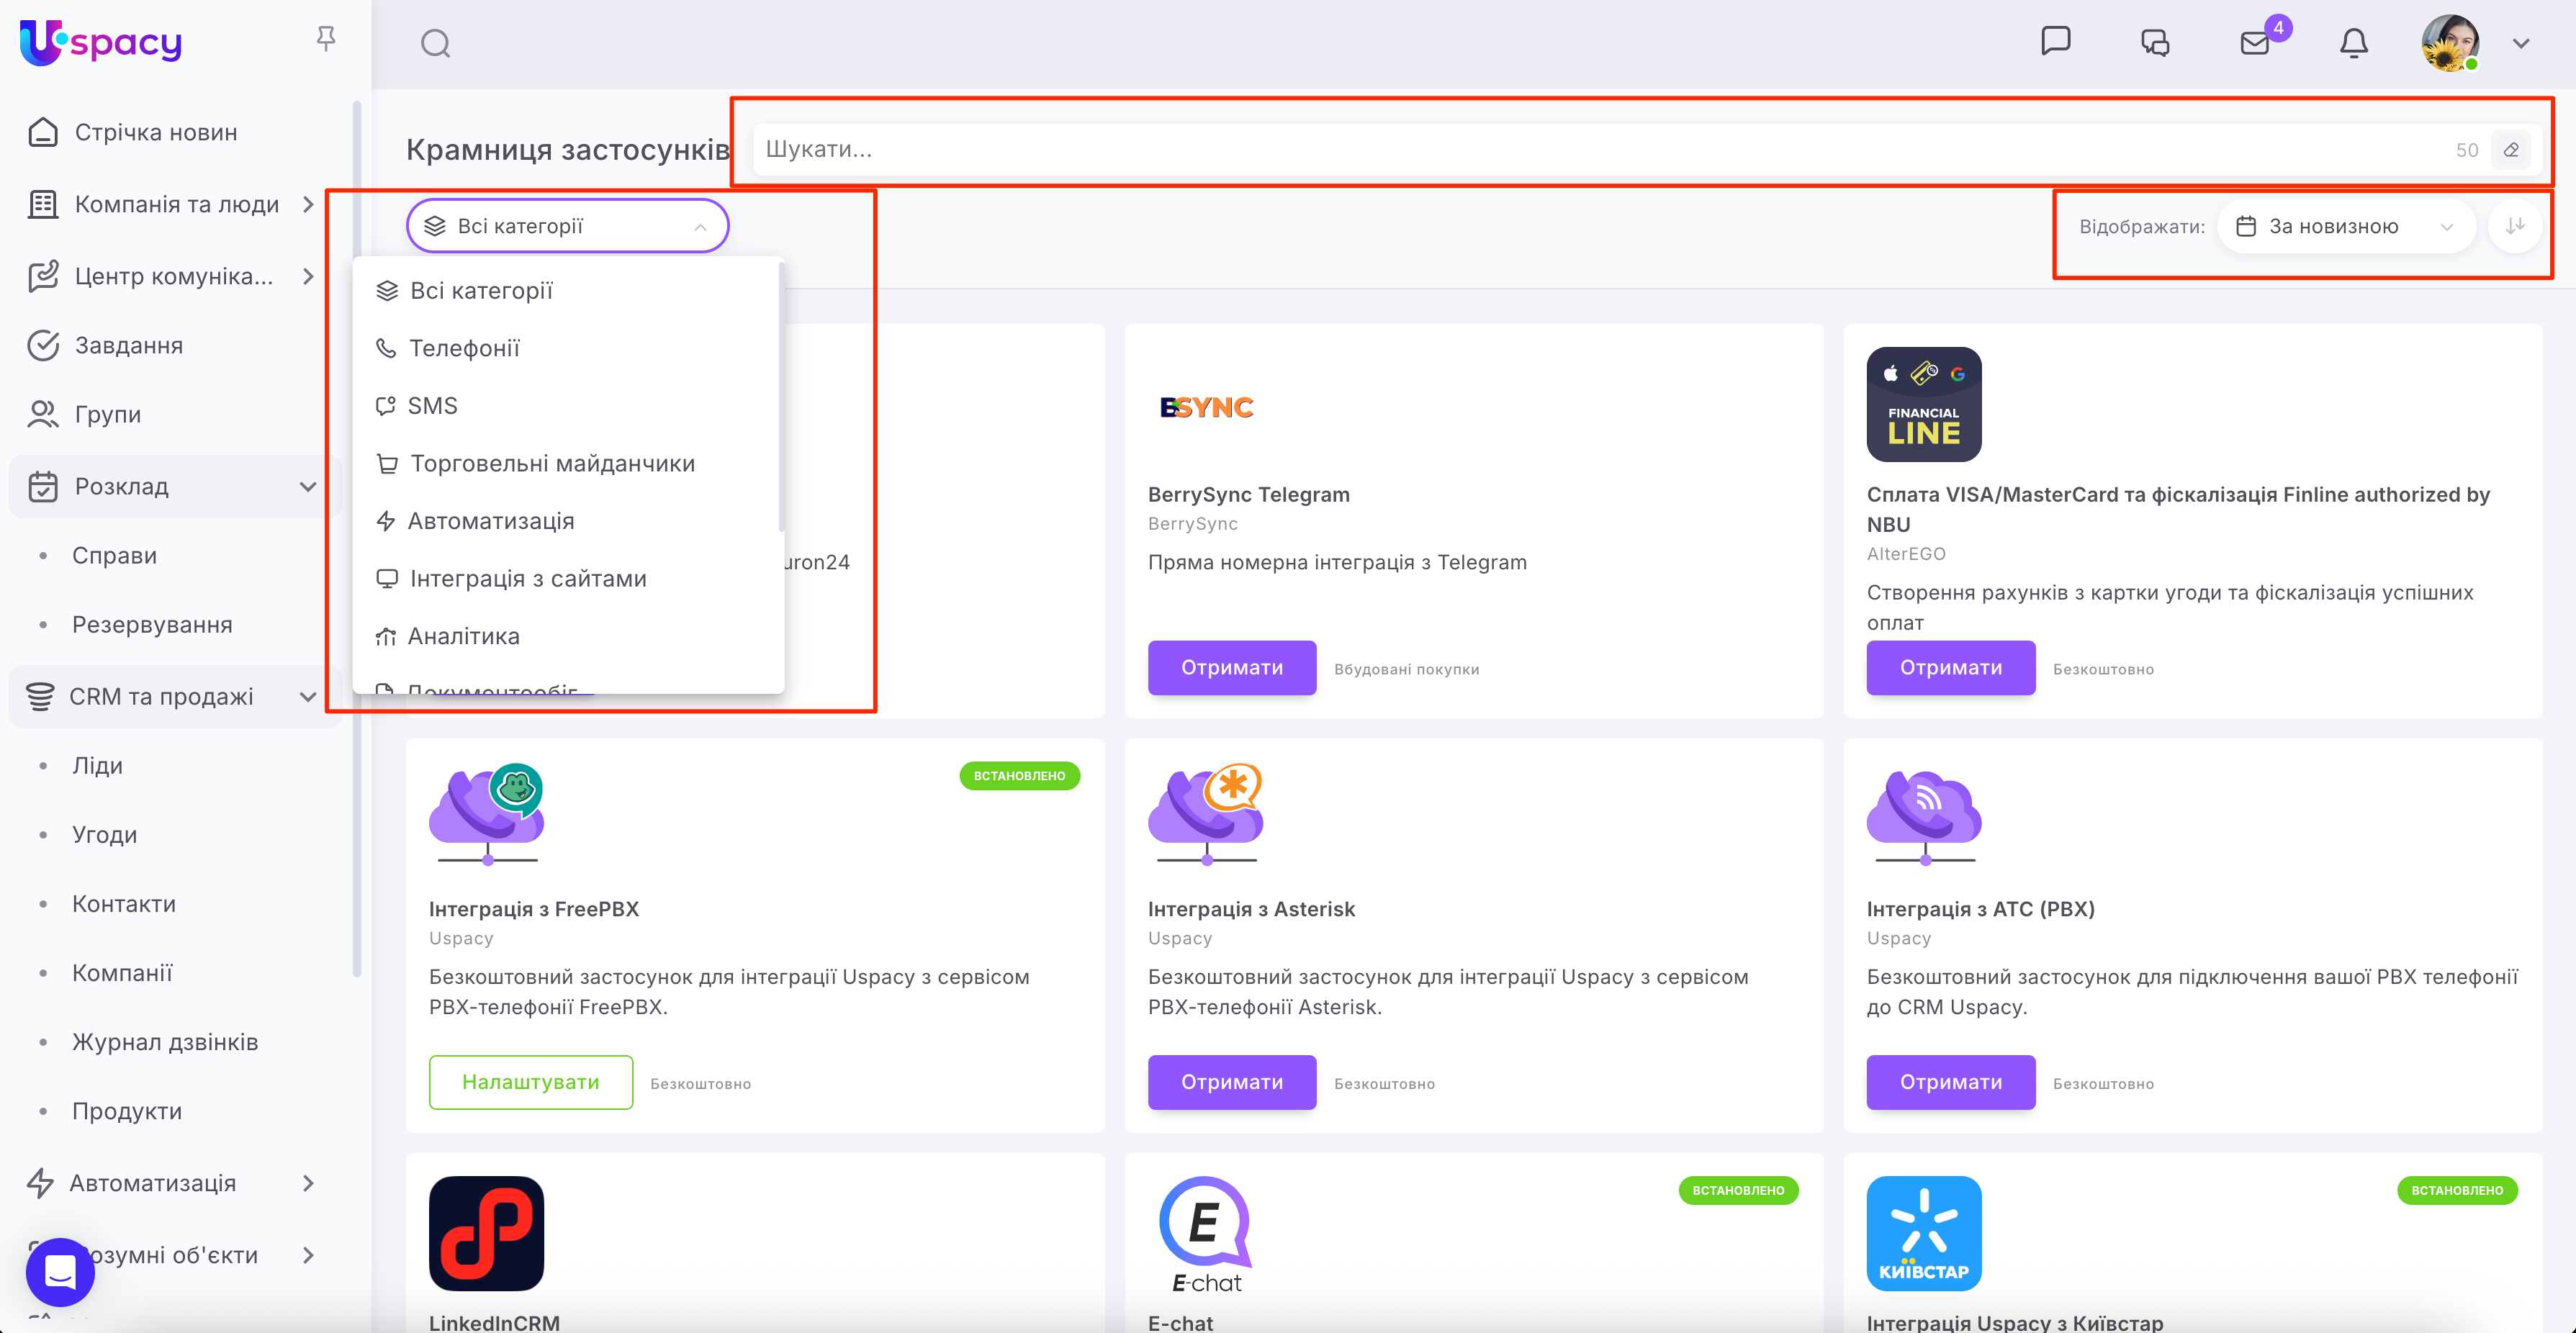Pick Торговельні майданчики from categories
The image size is (2576, 1333).
click(x=552, y=464)
